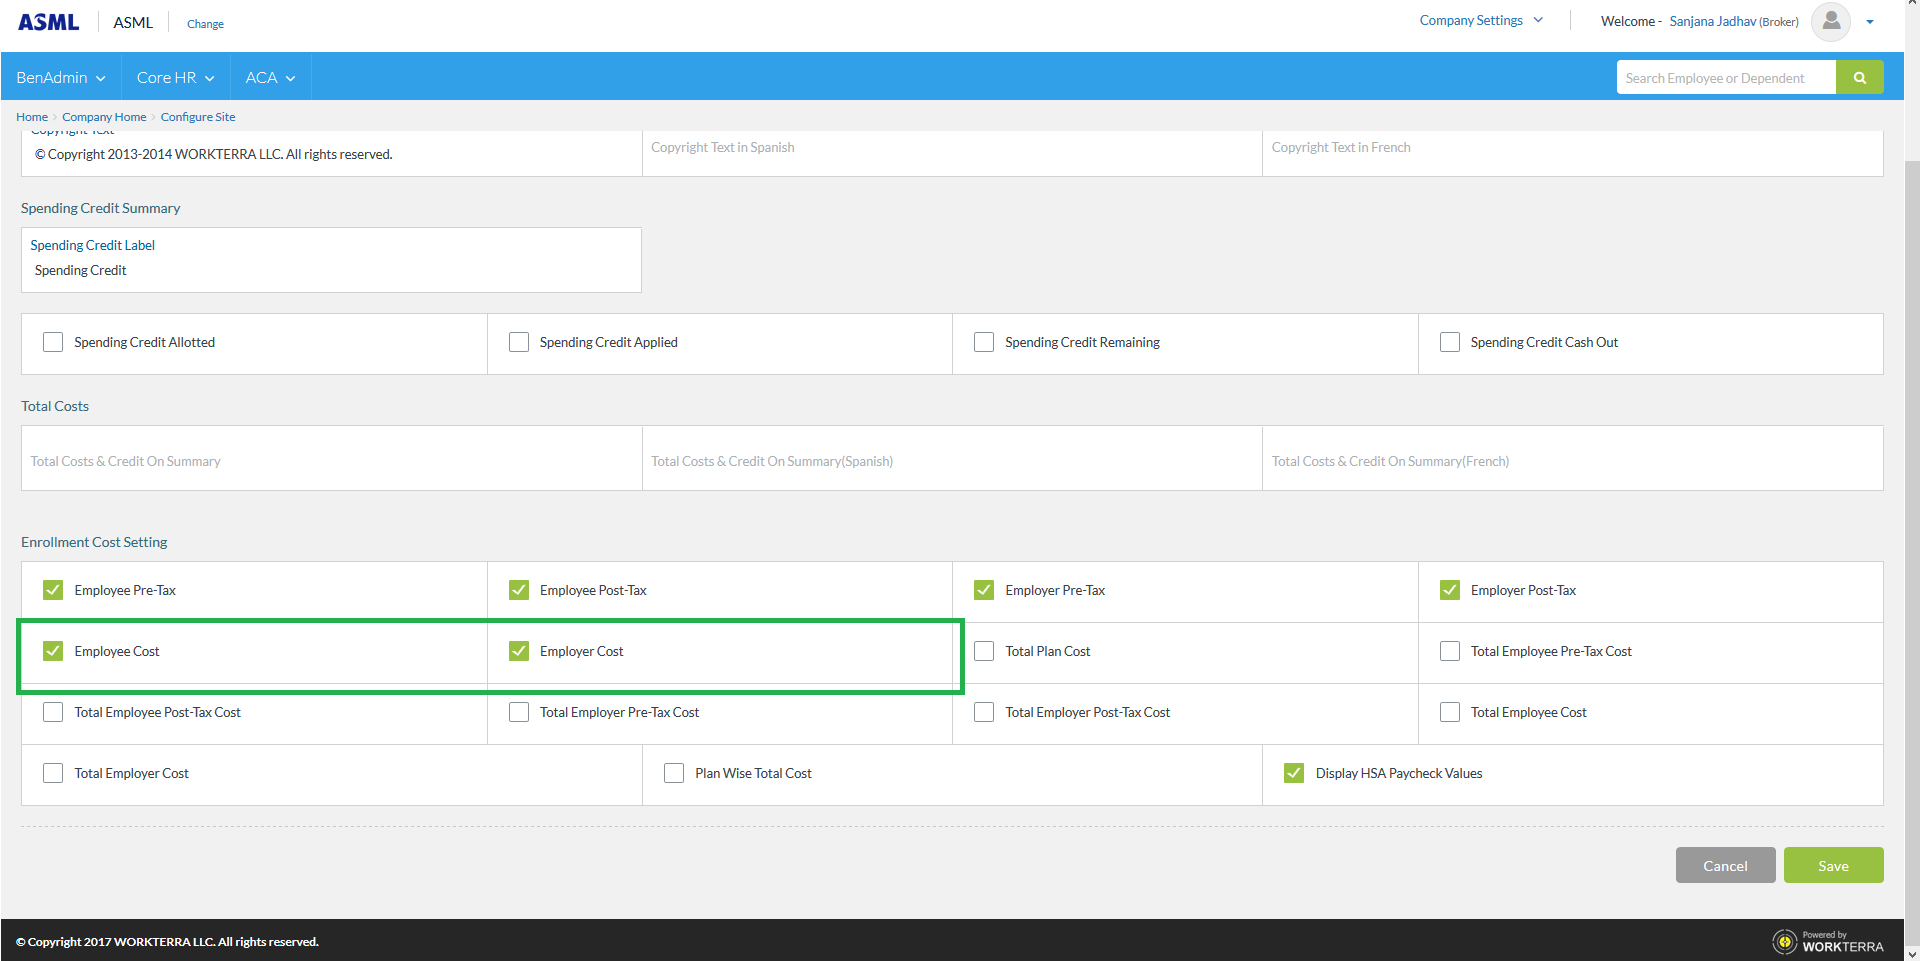Viewport: 1920px width, 961px height.
Task: Uncheck the Employer Post-Tax checkbox
Action: click(1450, 590)
